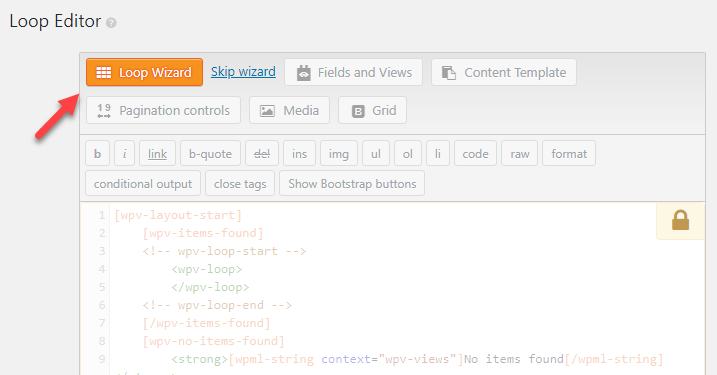Follow the Skip wizard link
The height and width of the screenshot is (375, 717).
(x=243, y=72)
